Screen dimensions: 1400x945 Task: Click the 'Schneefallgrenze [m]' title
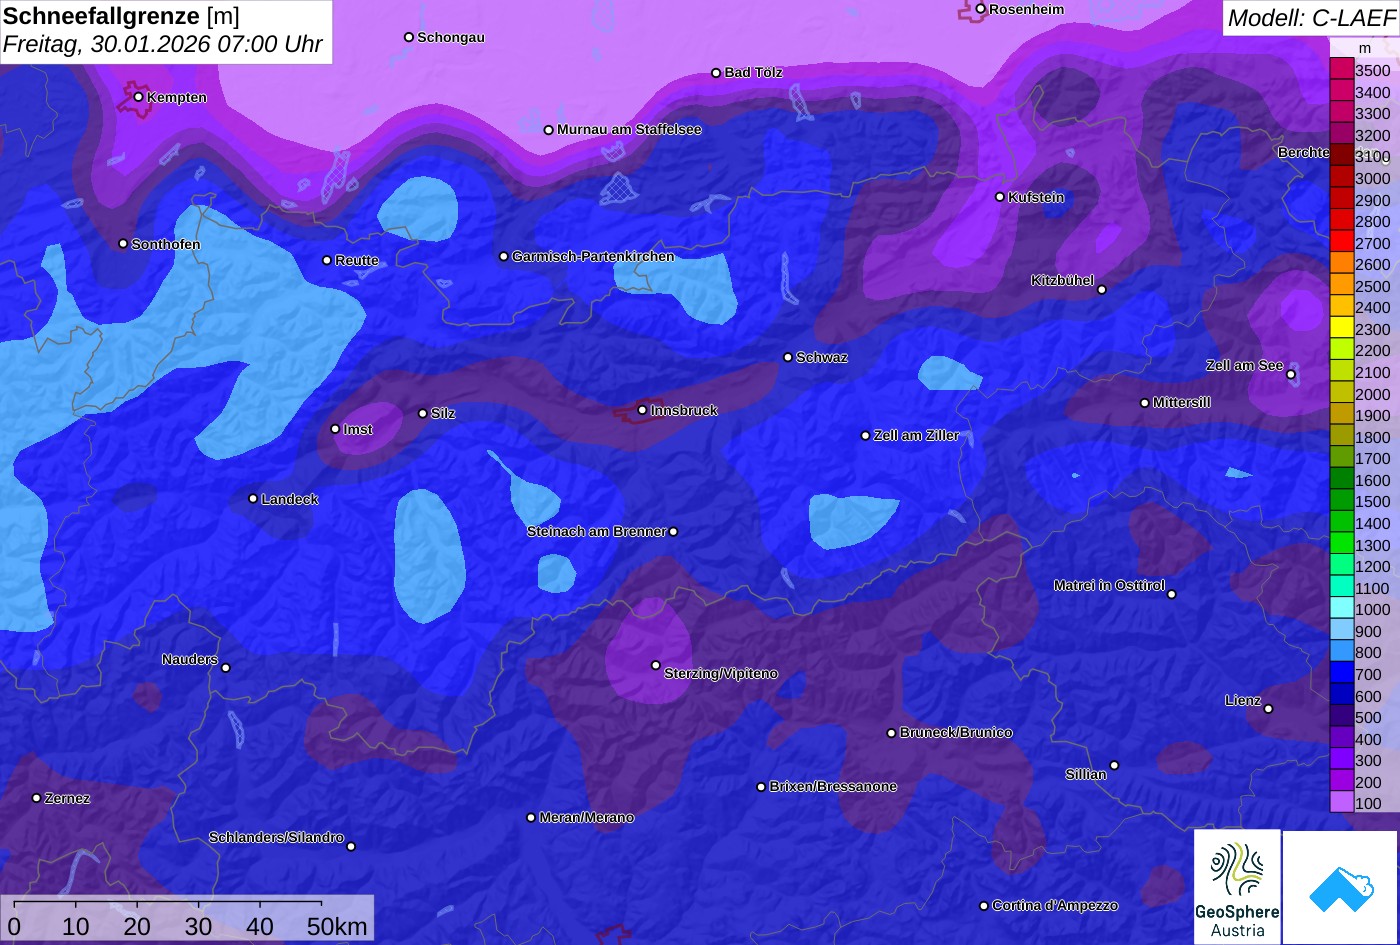121,16
